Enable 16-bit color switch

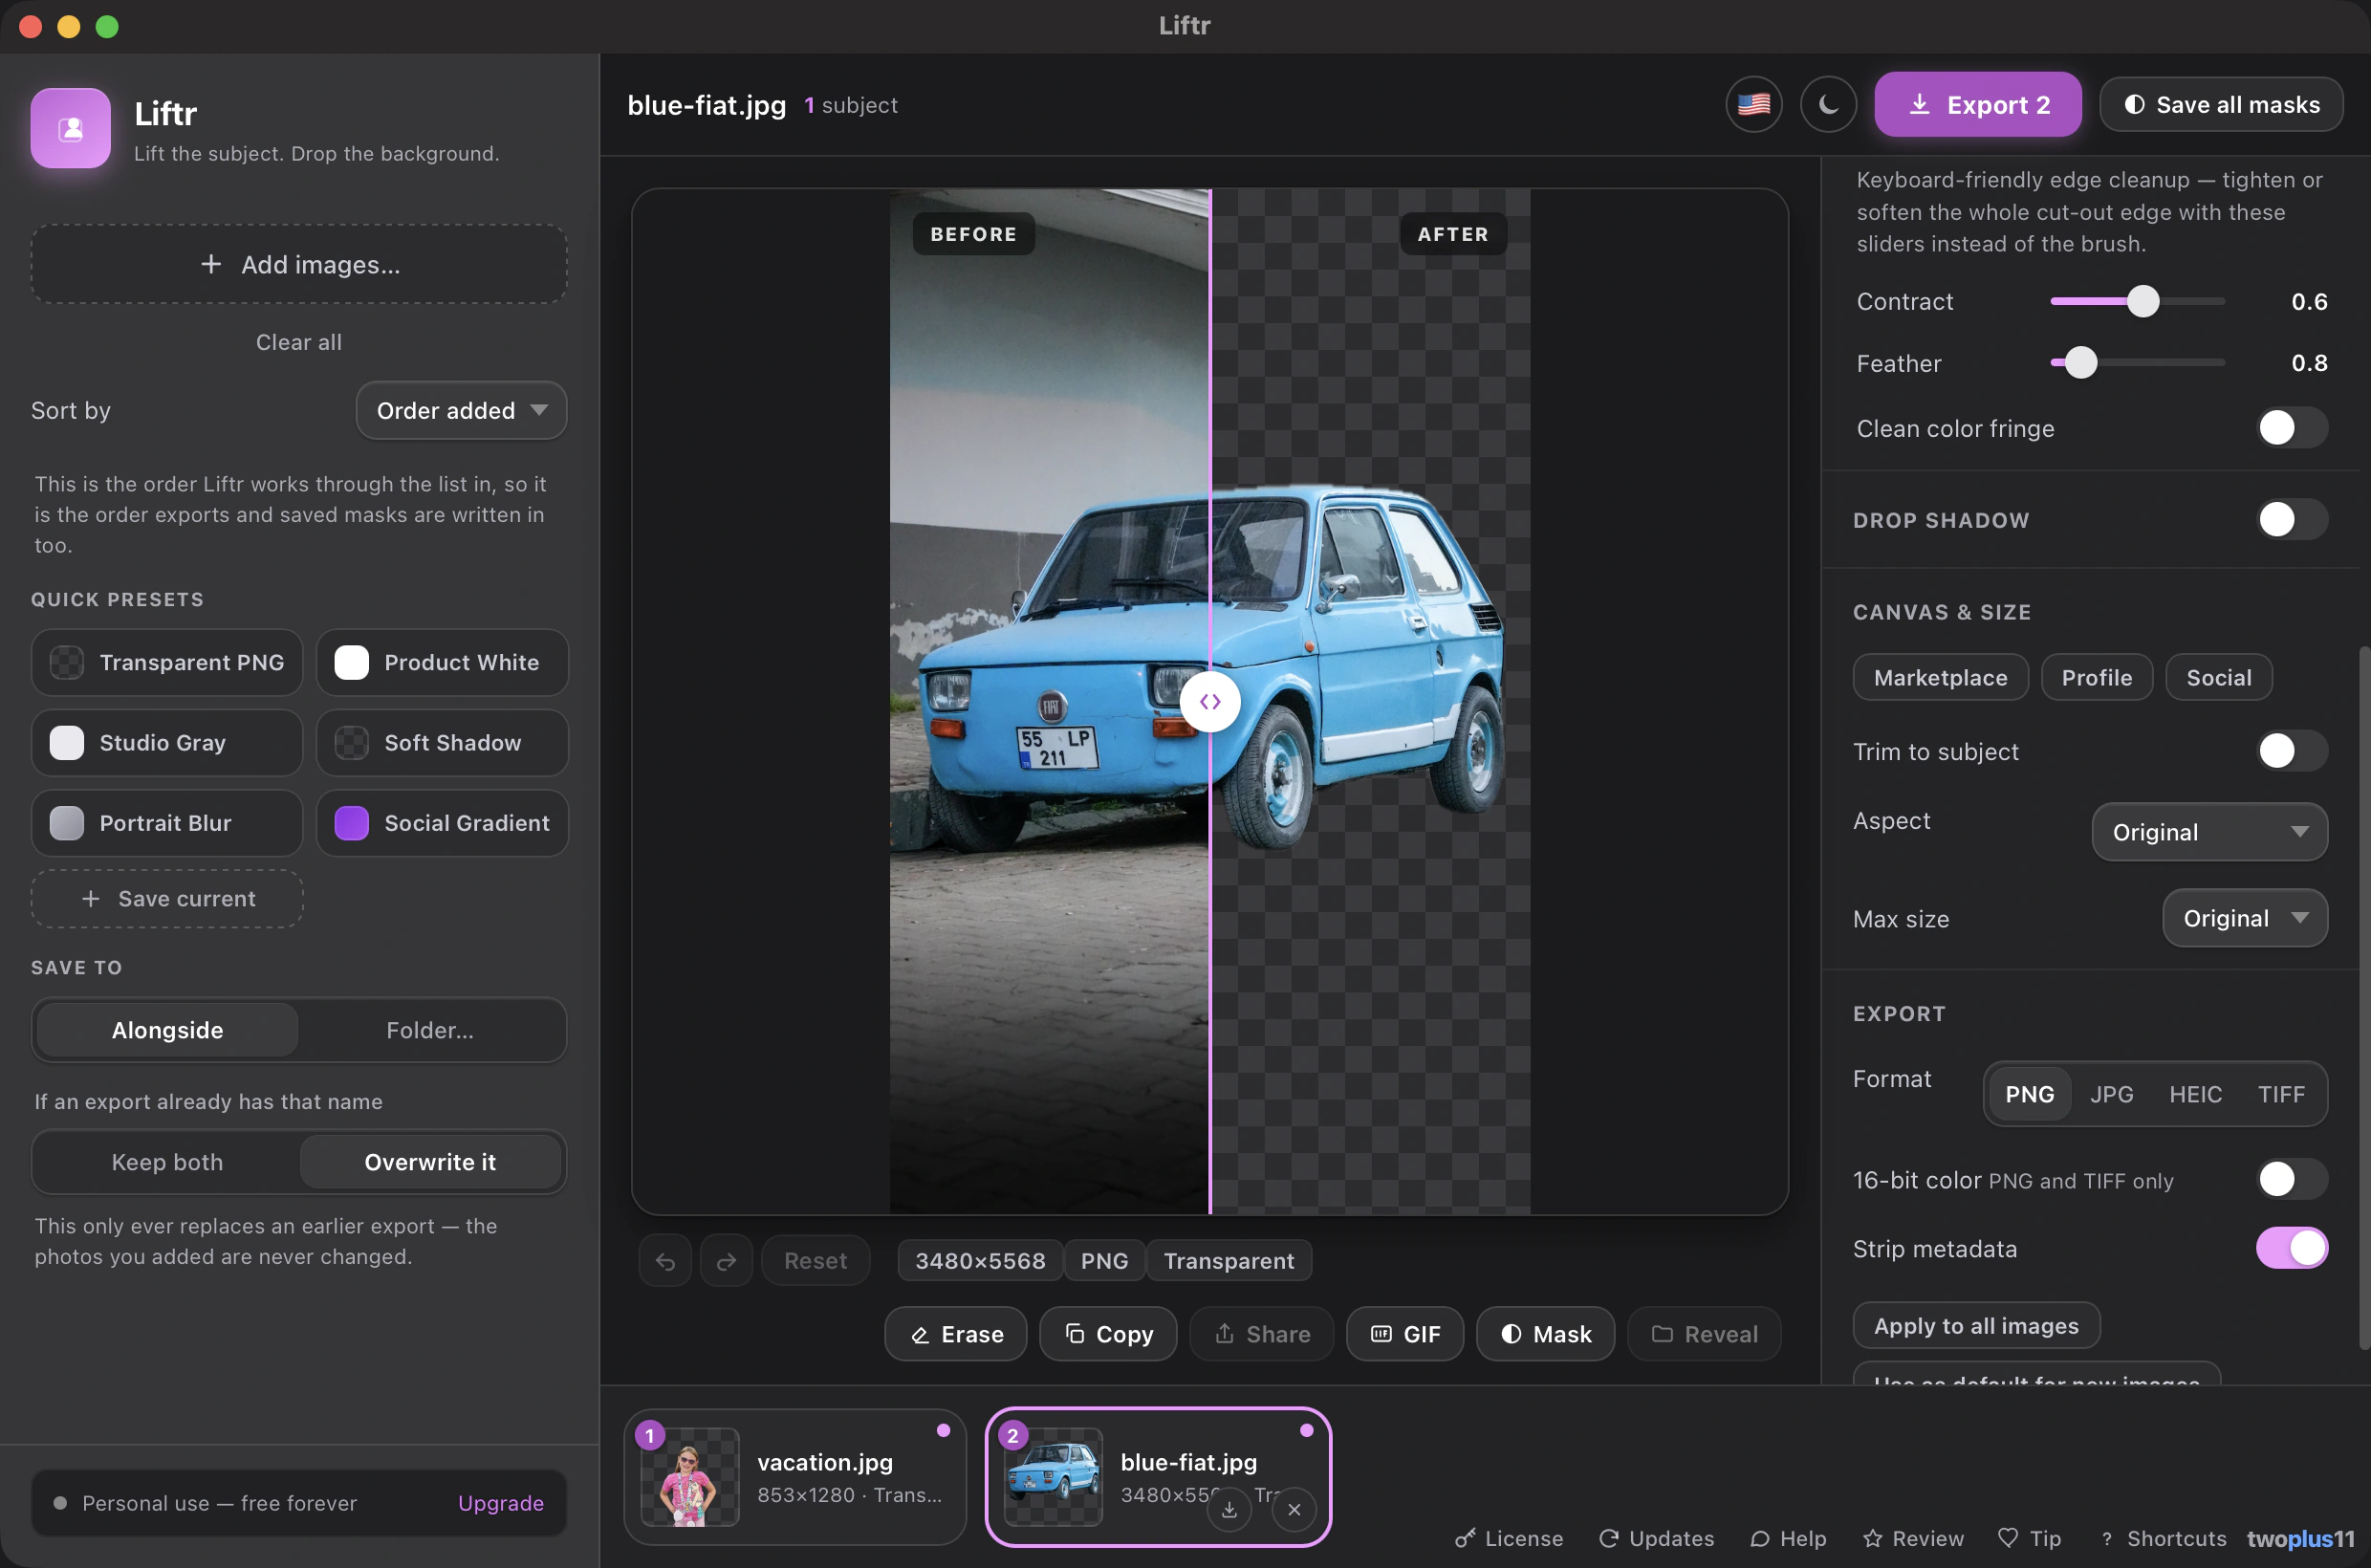tap(2291, 1180)
